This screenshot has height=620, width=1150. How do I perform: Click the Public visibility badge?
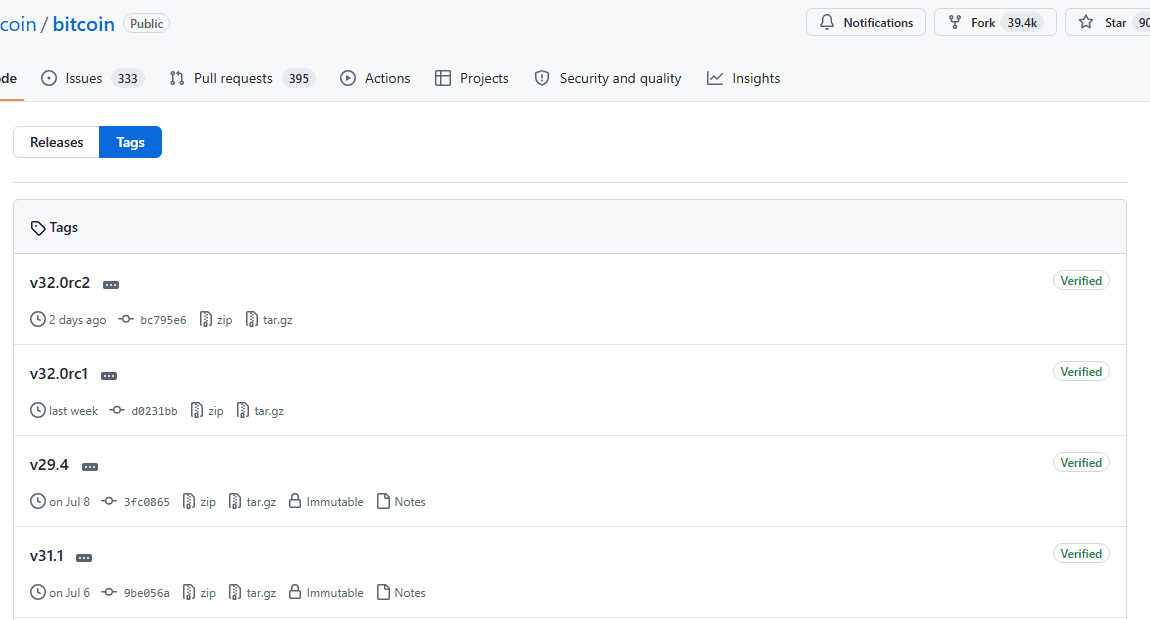tap(147, 23)
